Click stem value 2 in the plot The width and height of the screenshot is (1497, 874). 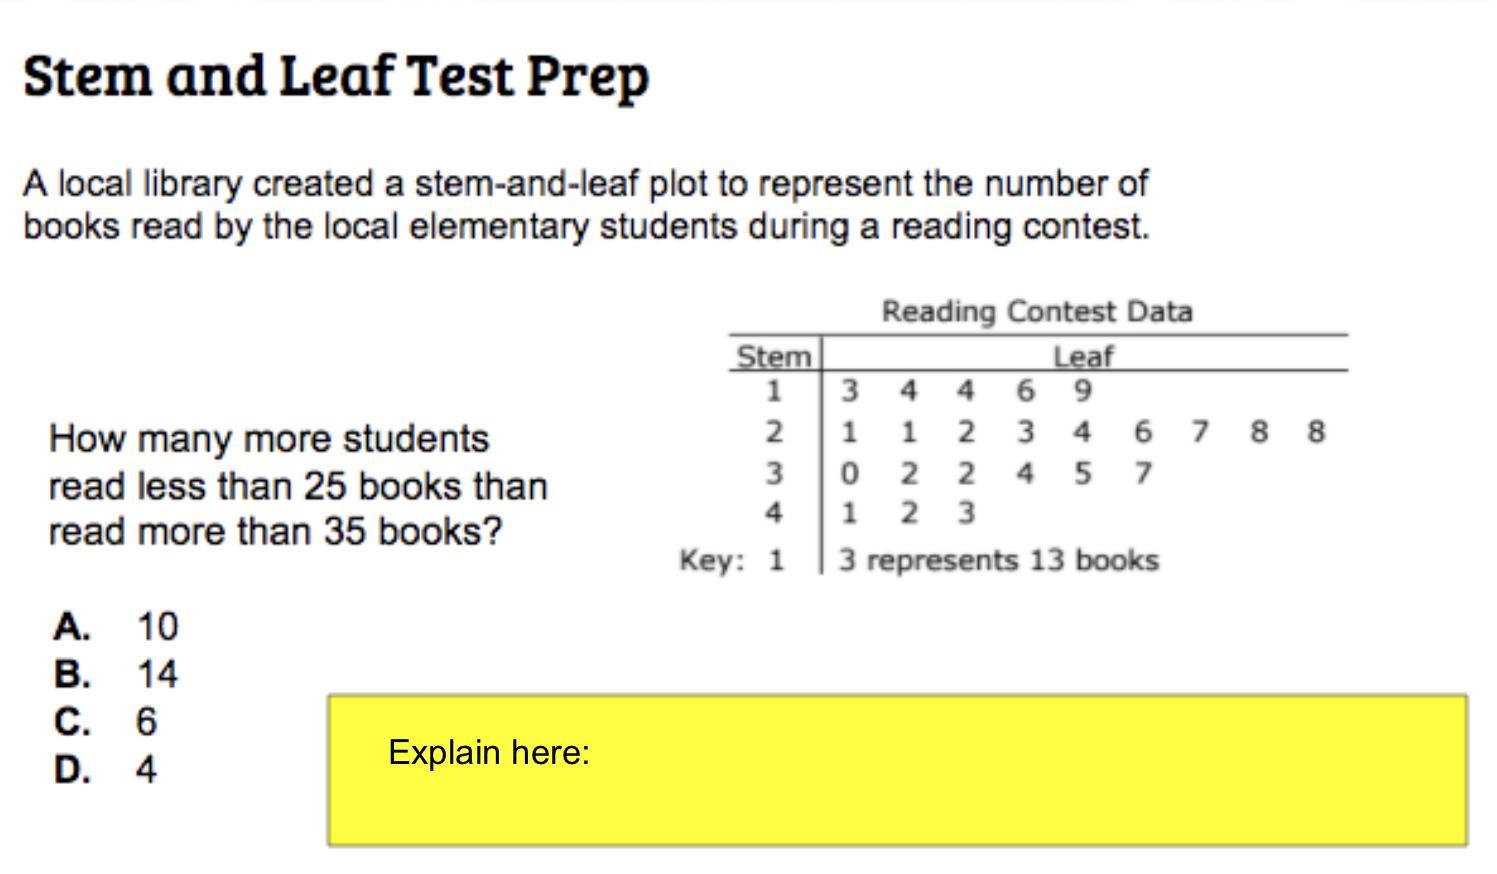[774, 432]
